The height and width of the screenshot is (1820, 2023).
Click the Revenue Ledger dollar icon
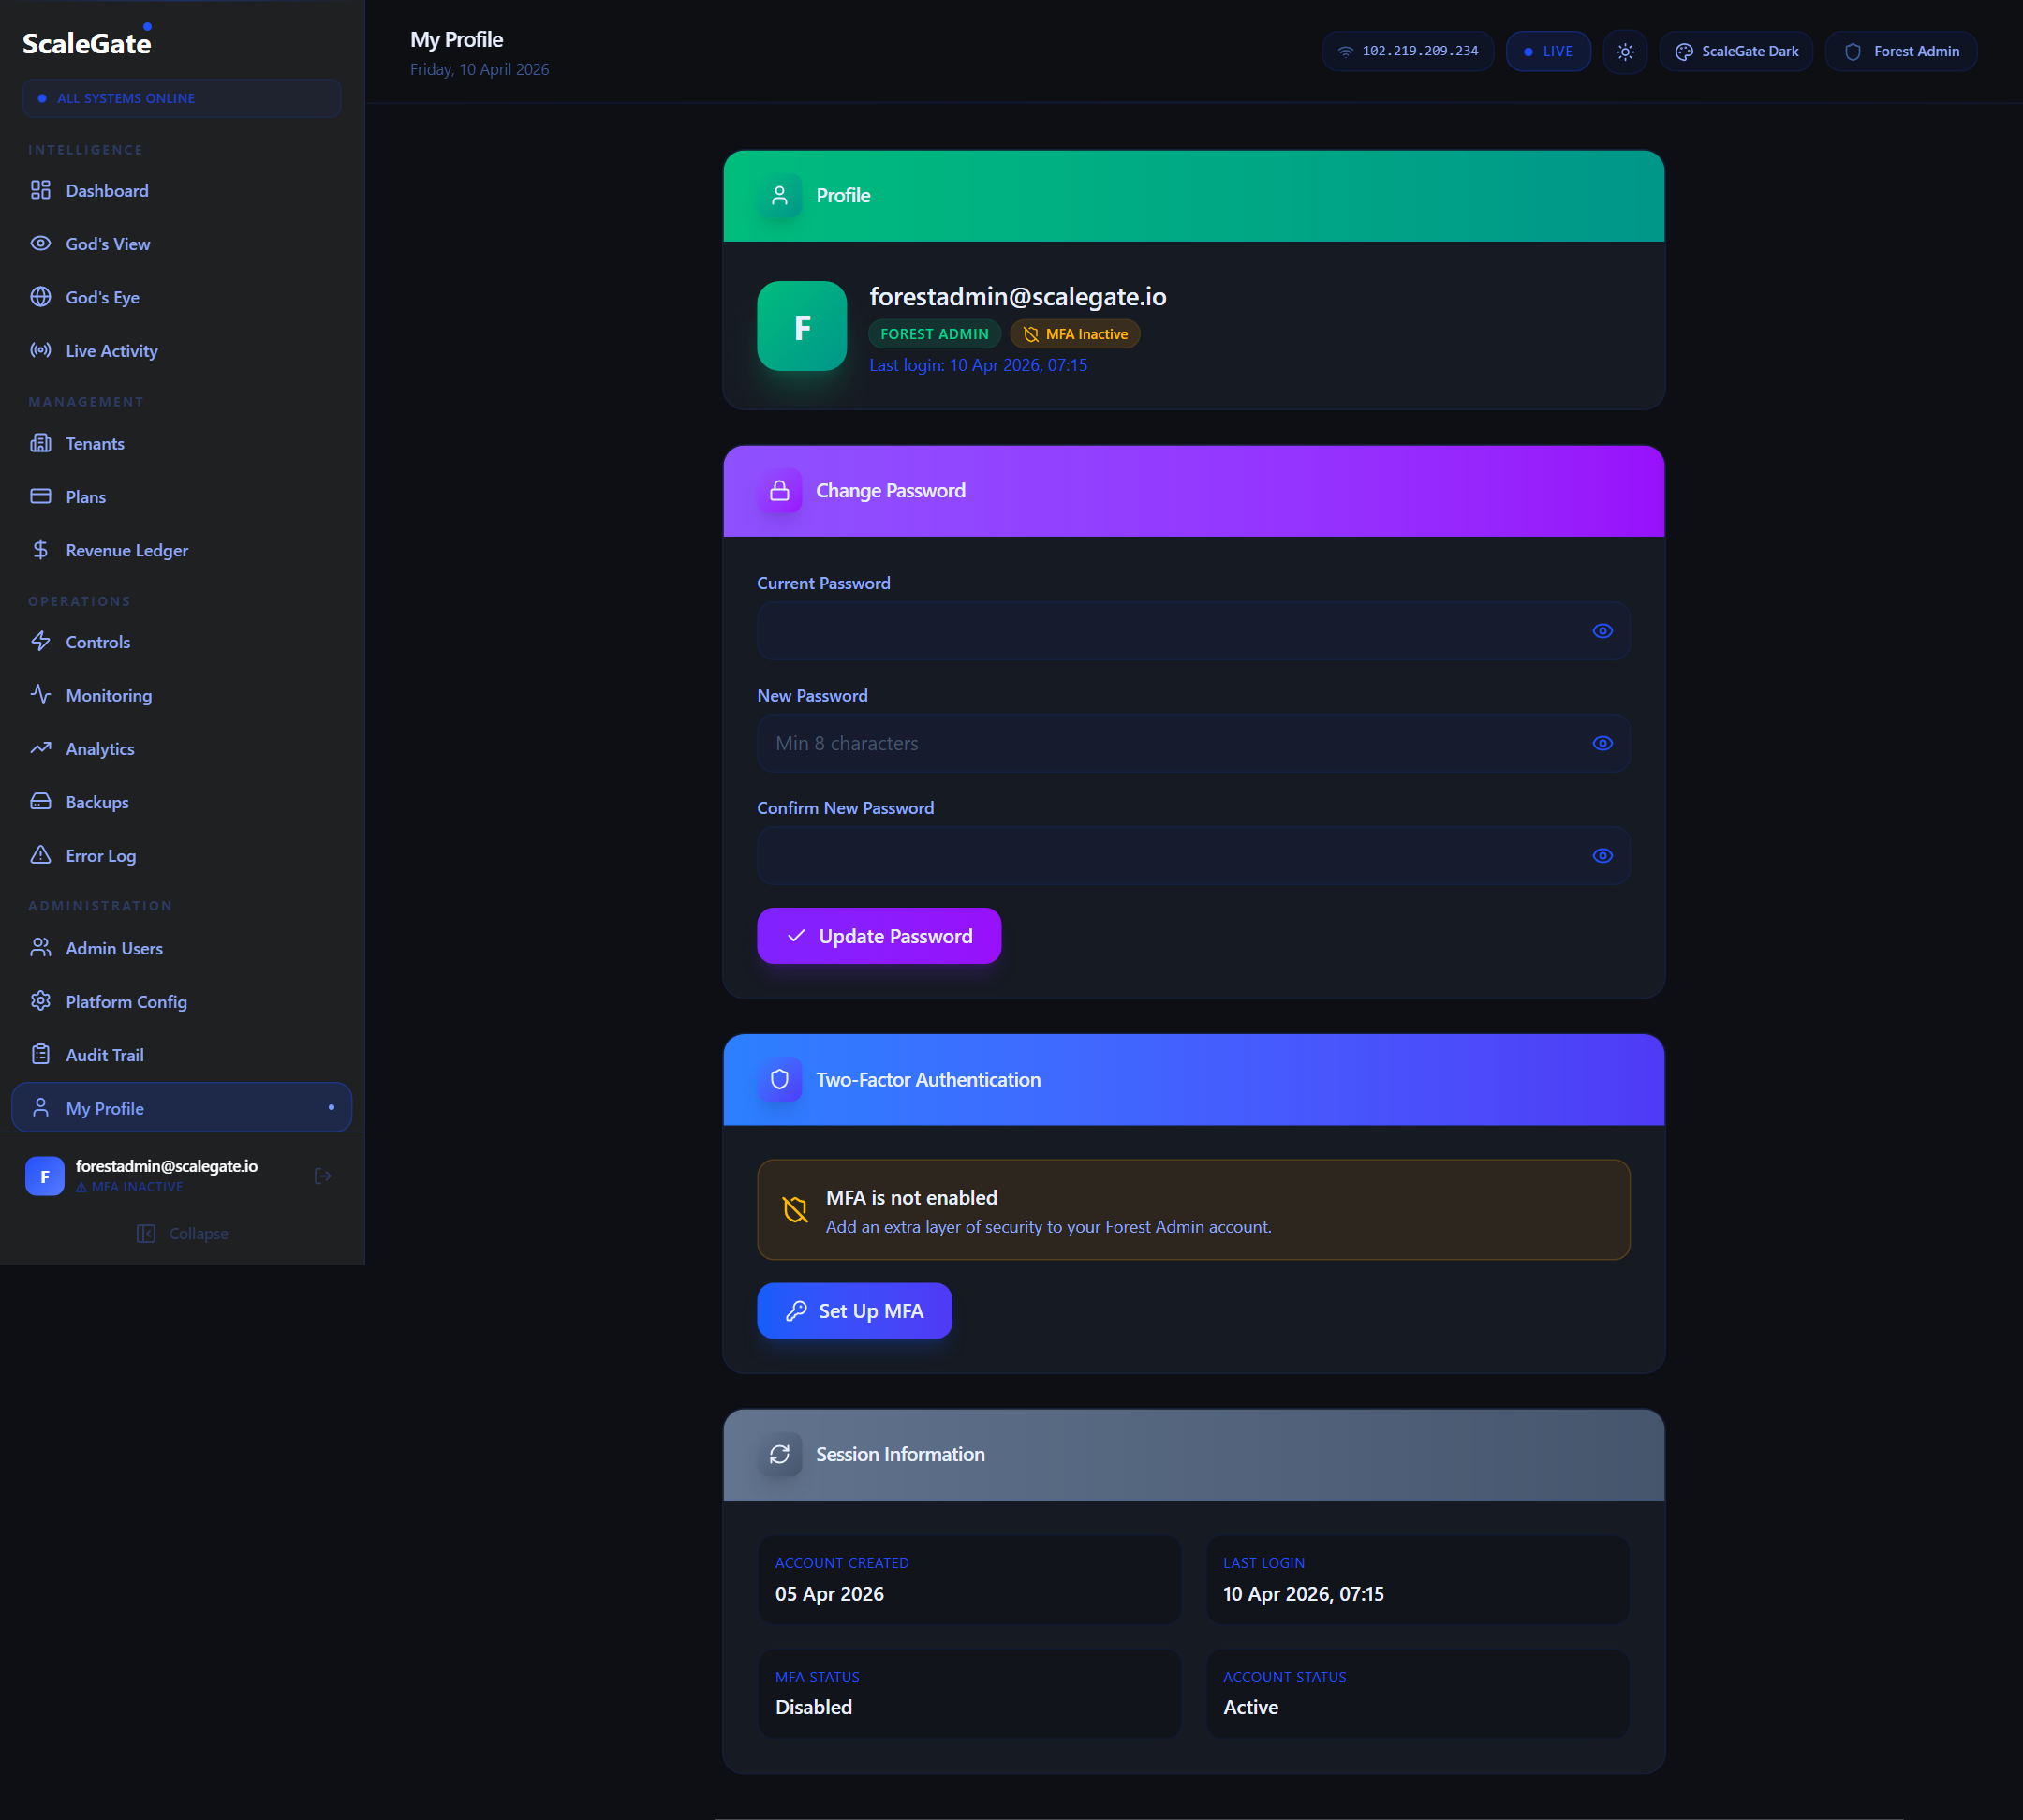click(40, 549)
